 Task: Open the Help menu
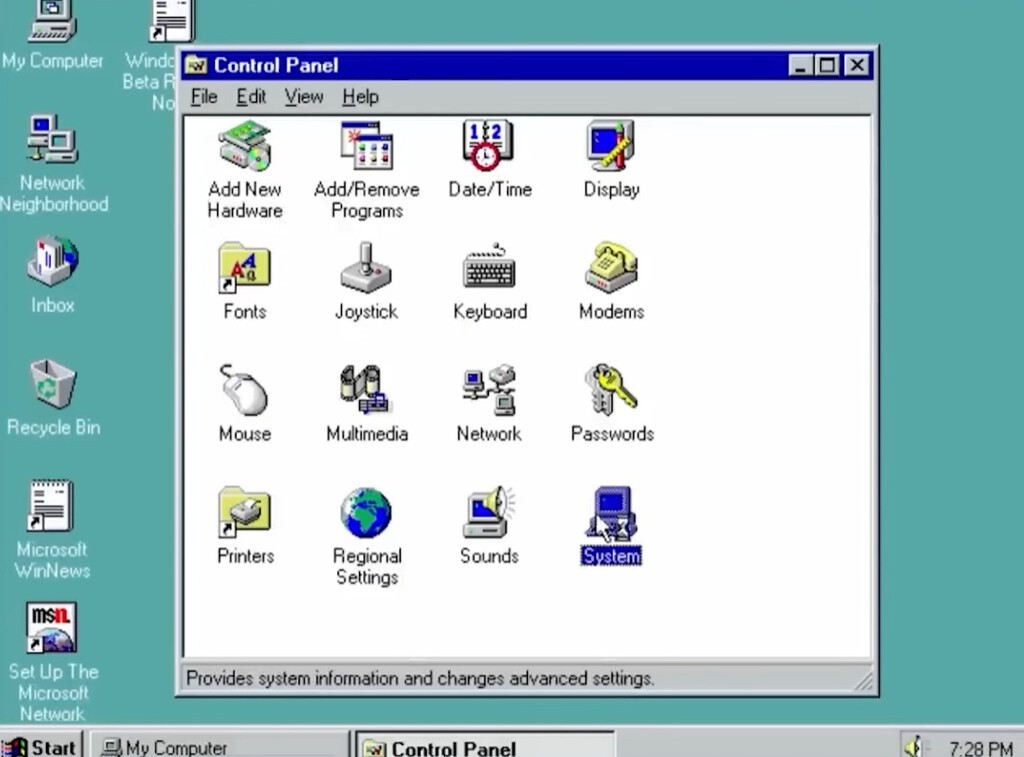[x=360, y=97]
